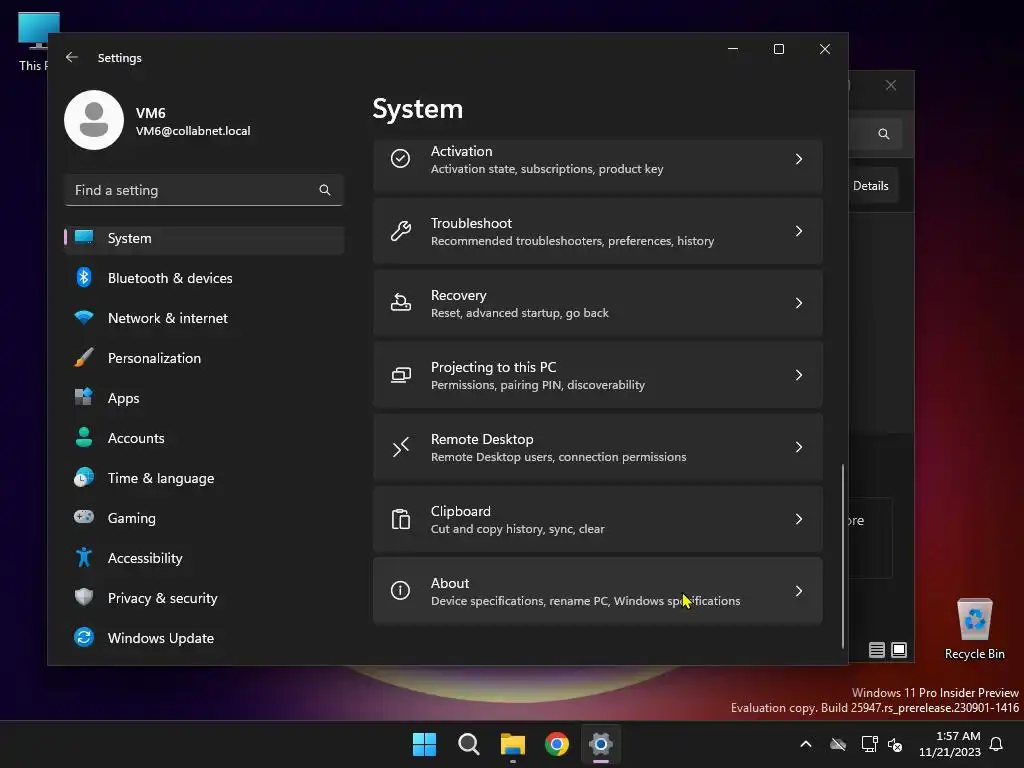Click the Find a setting search box

coord(204,190)
